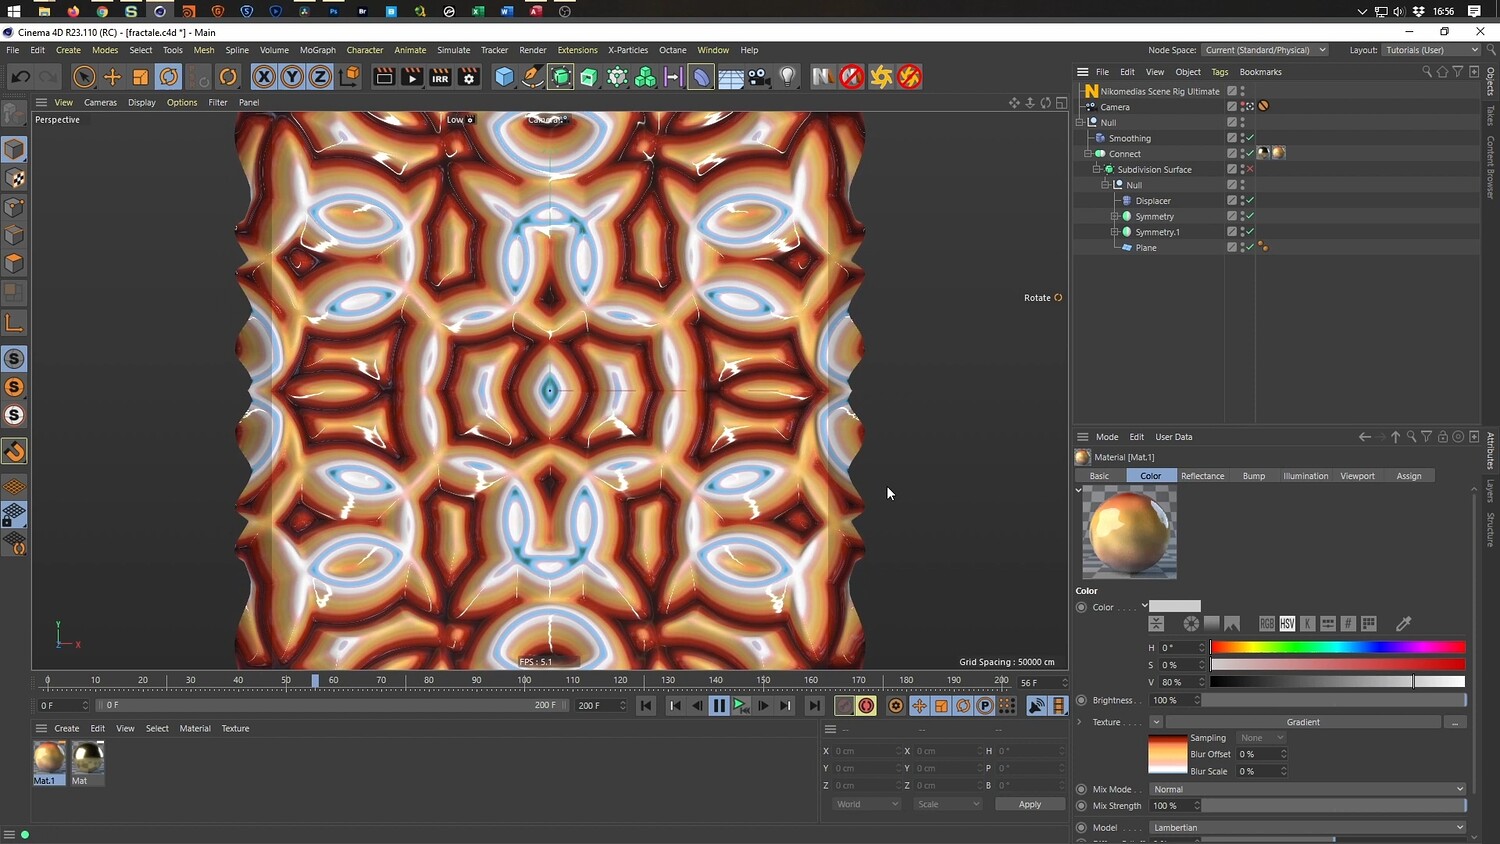This screenshot has height=844, width=1500.
Task: Open the viewport hamburger menu beside View
Action: pos(41,102)
